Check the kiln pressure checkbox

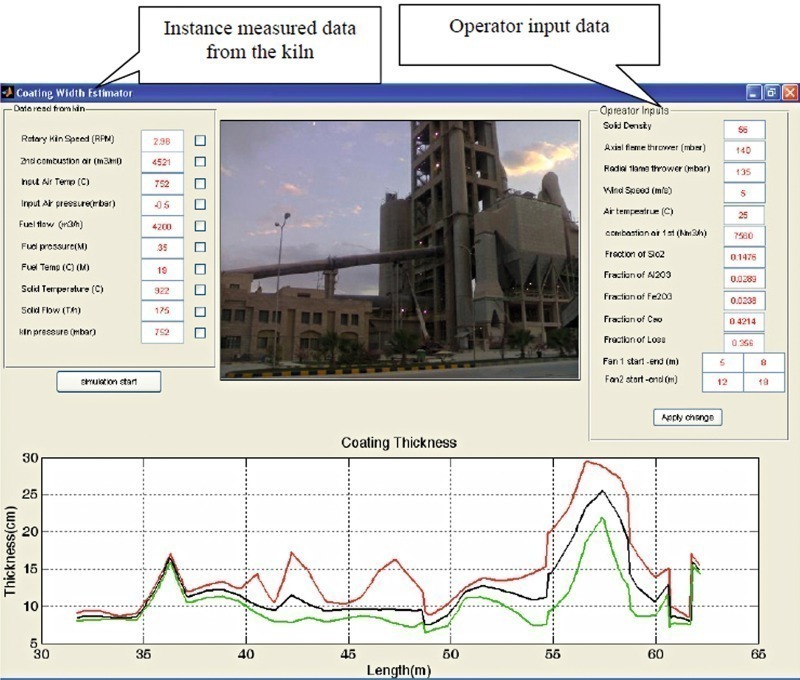200,332
